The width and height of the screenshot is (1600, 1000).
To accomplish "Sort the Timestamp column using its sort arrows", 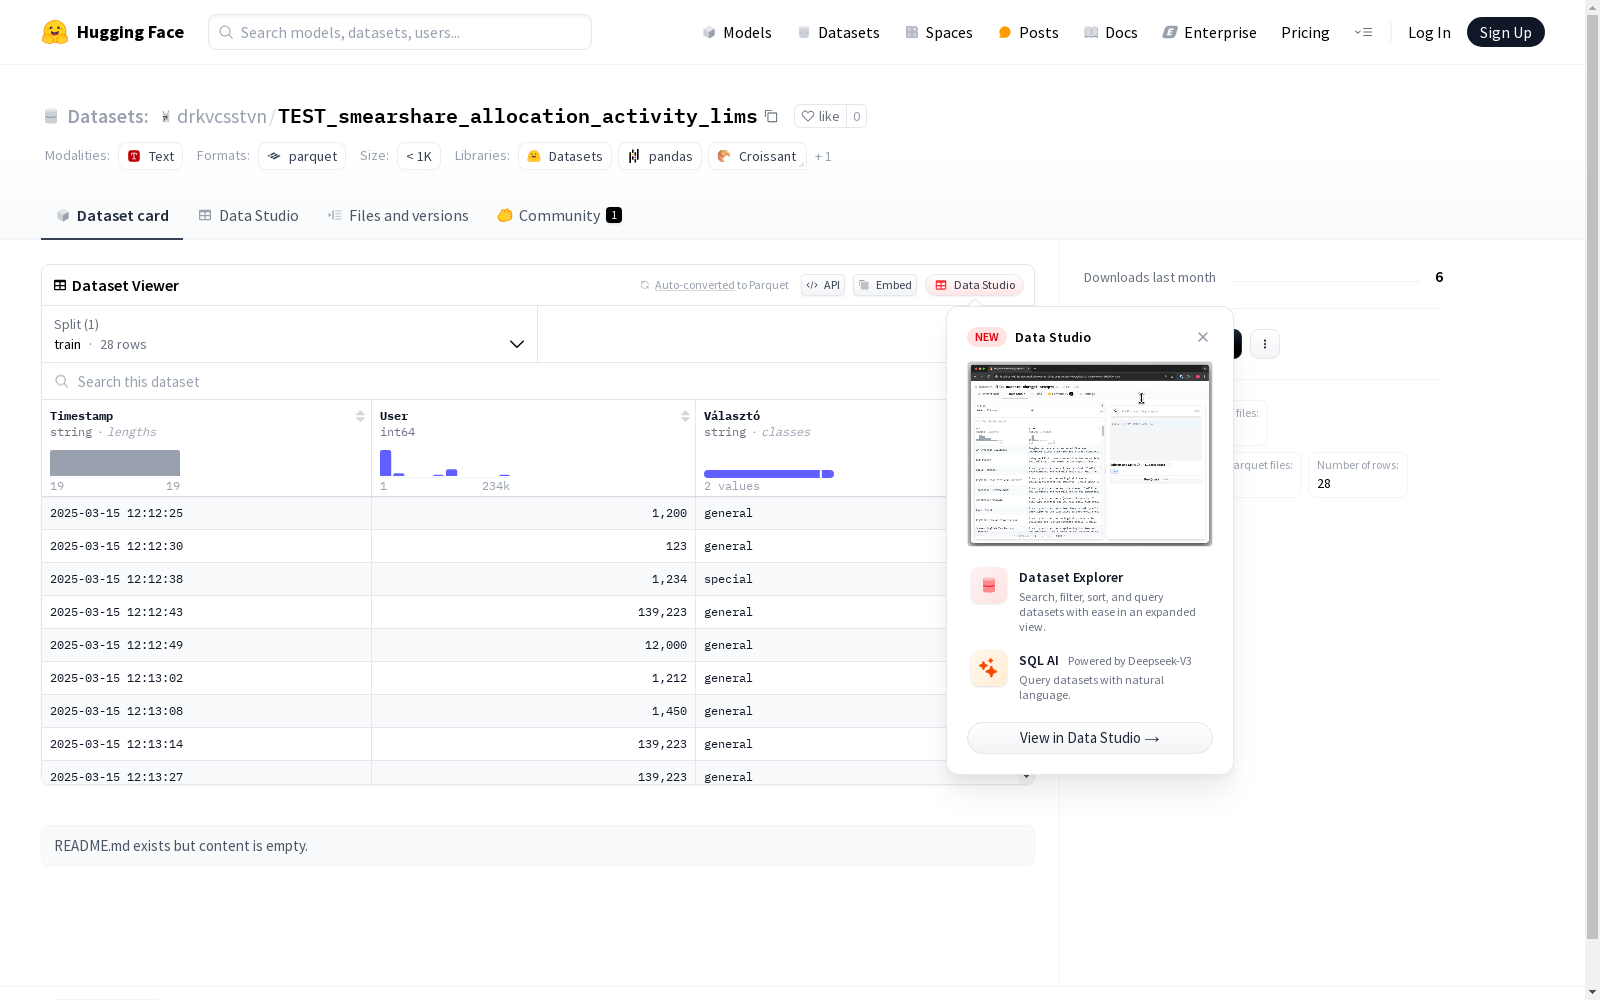I will pyautogui.click(x=360, y=416).
